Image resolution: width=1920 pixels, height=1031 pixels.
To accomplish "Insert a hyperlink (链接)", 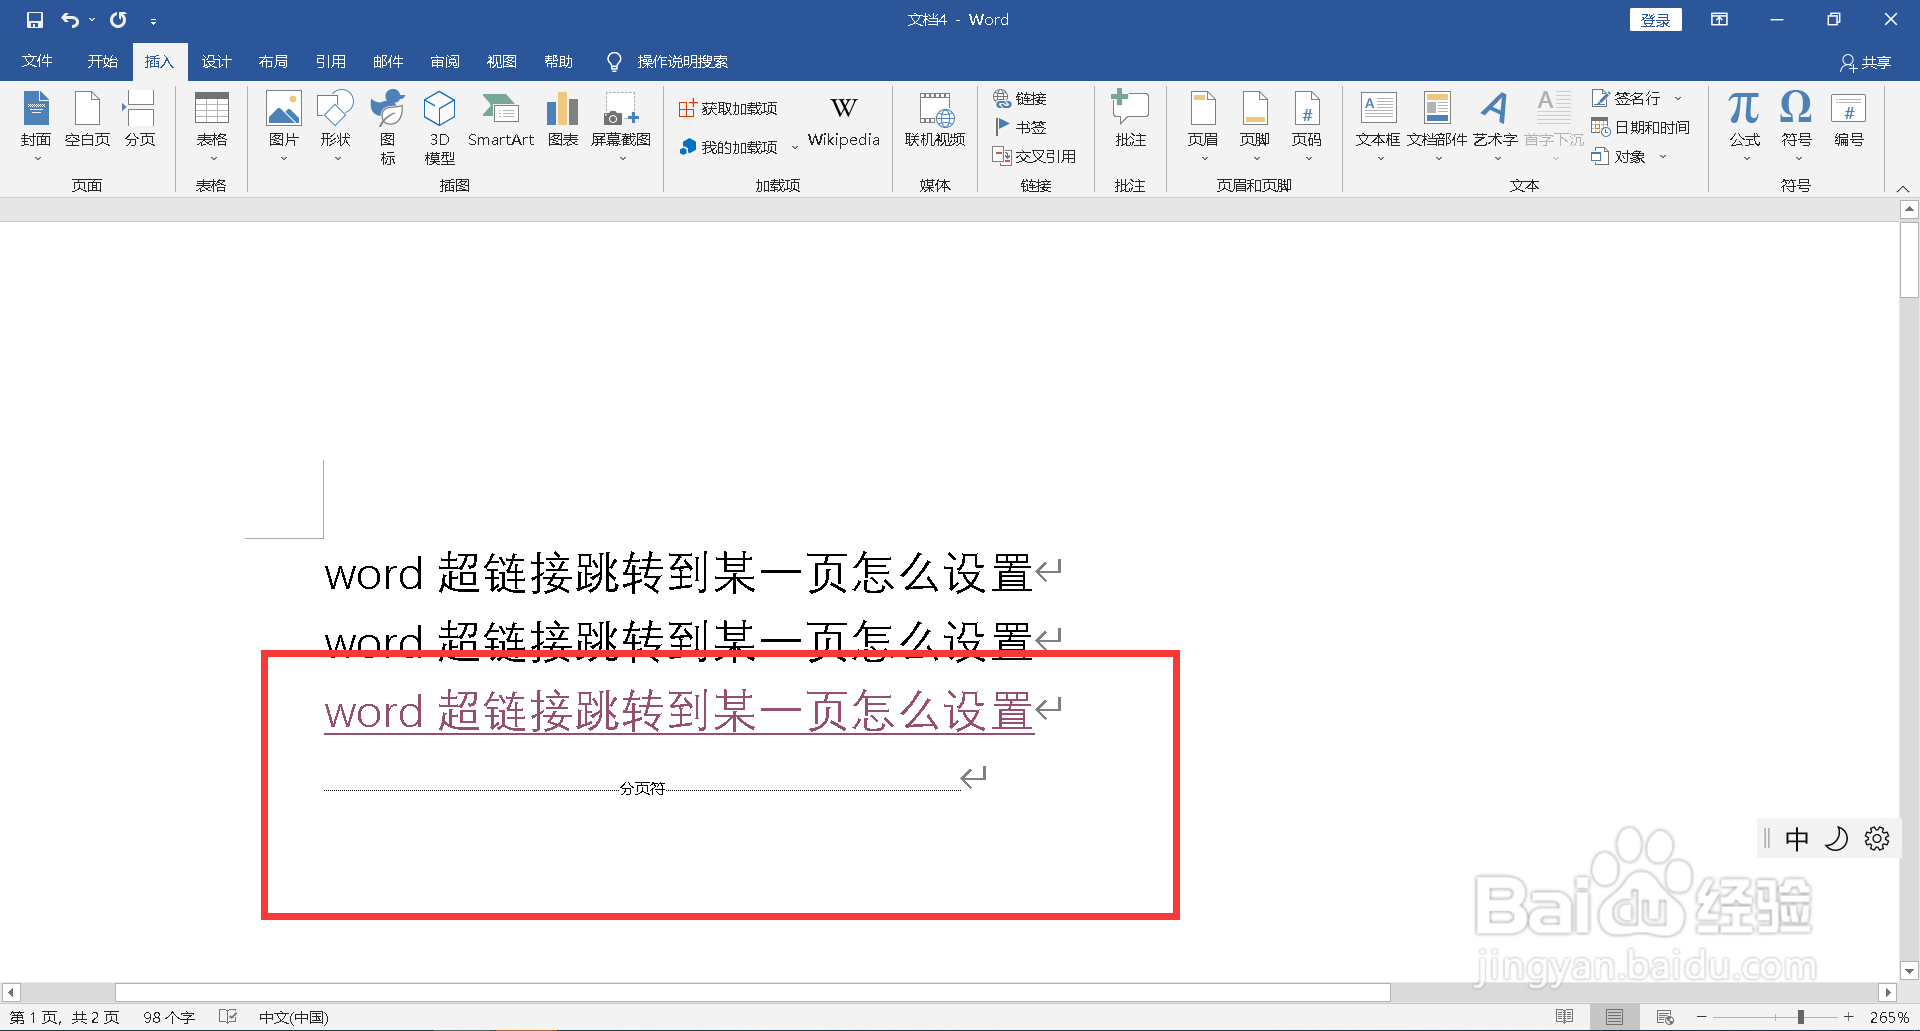I will click(1020, 98).
